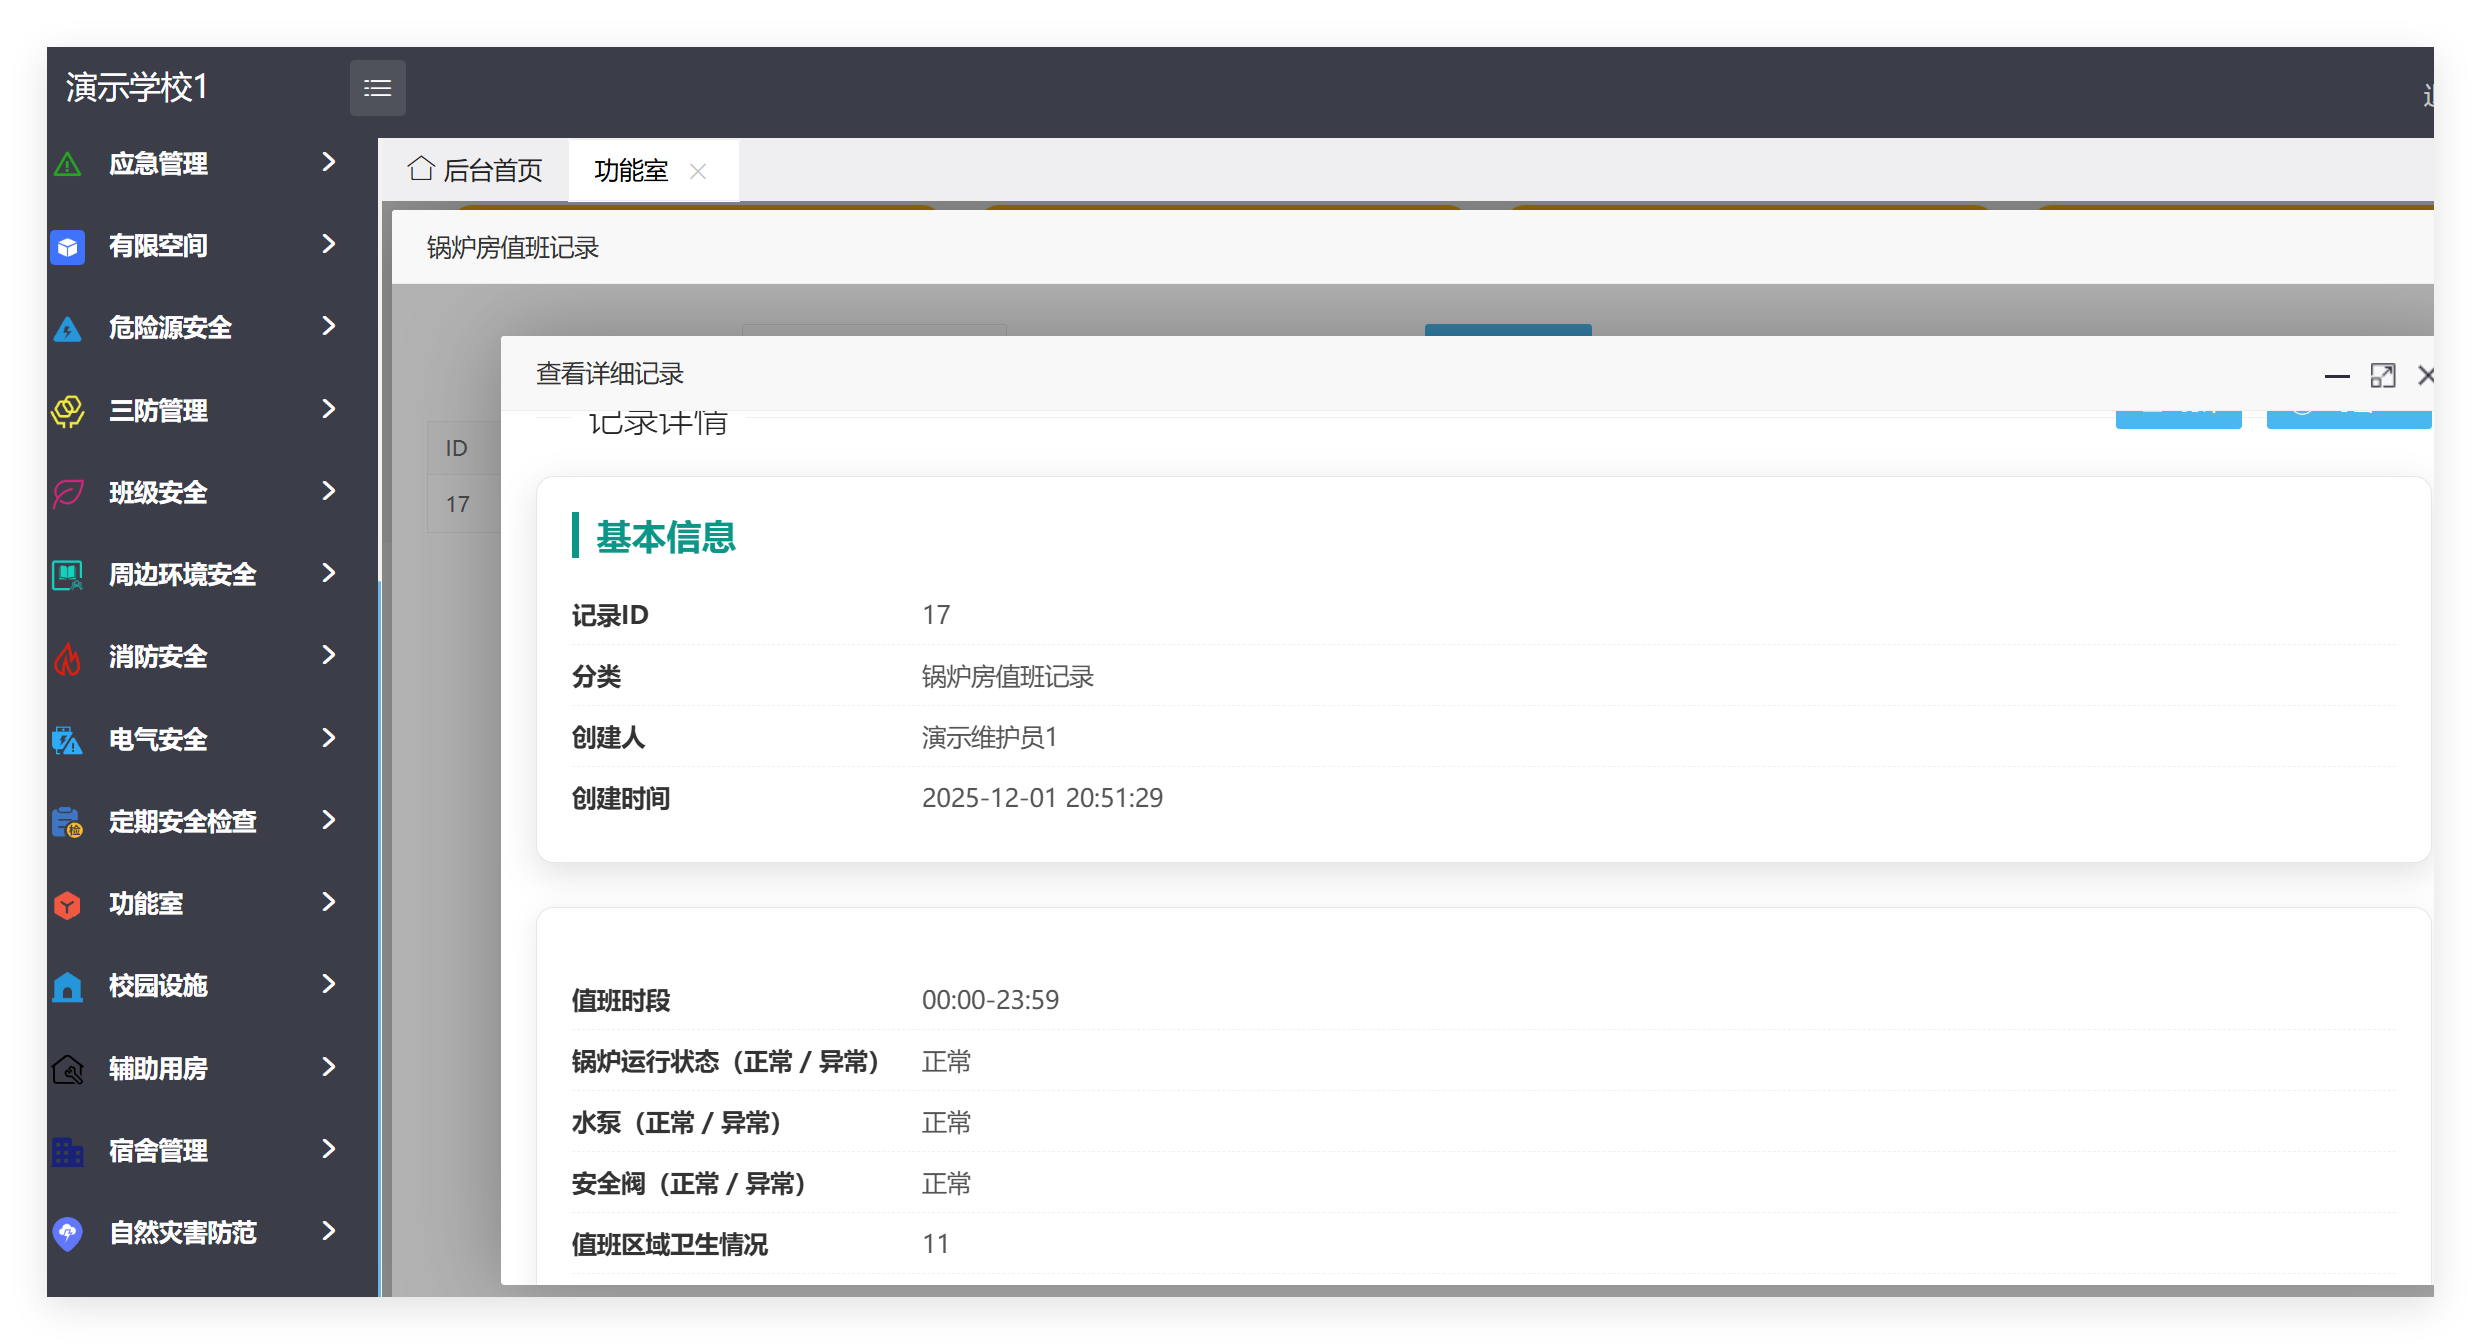Expand the 班级安全 menu chevron
Image resolution: width=2481 pixels, height=1344 pixels.
[329, 492]
